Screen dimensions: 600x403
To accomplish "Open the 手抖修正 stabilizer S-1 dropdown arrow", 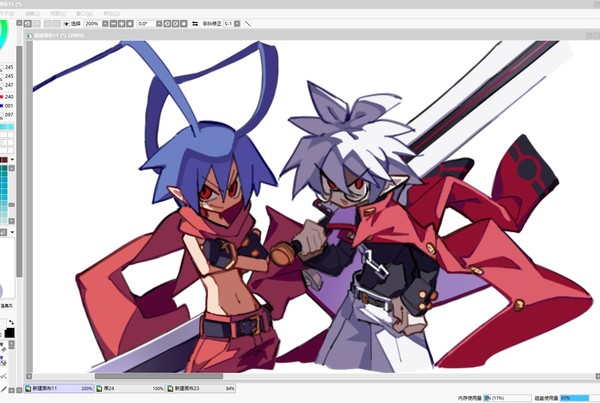I will click(237, 24).
